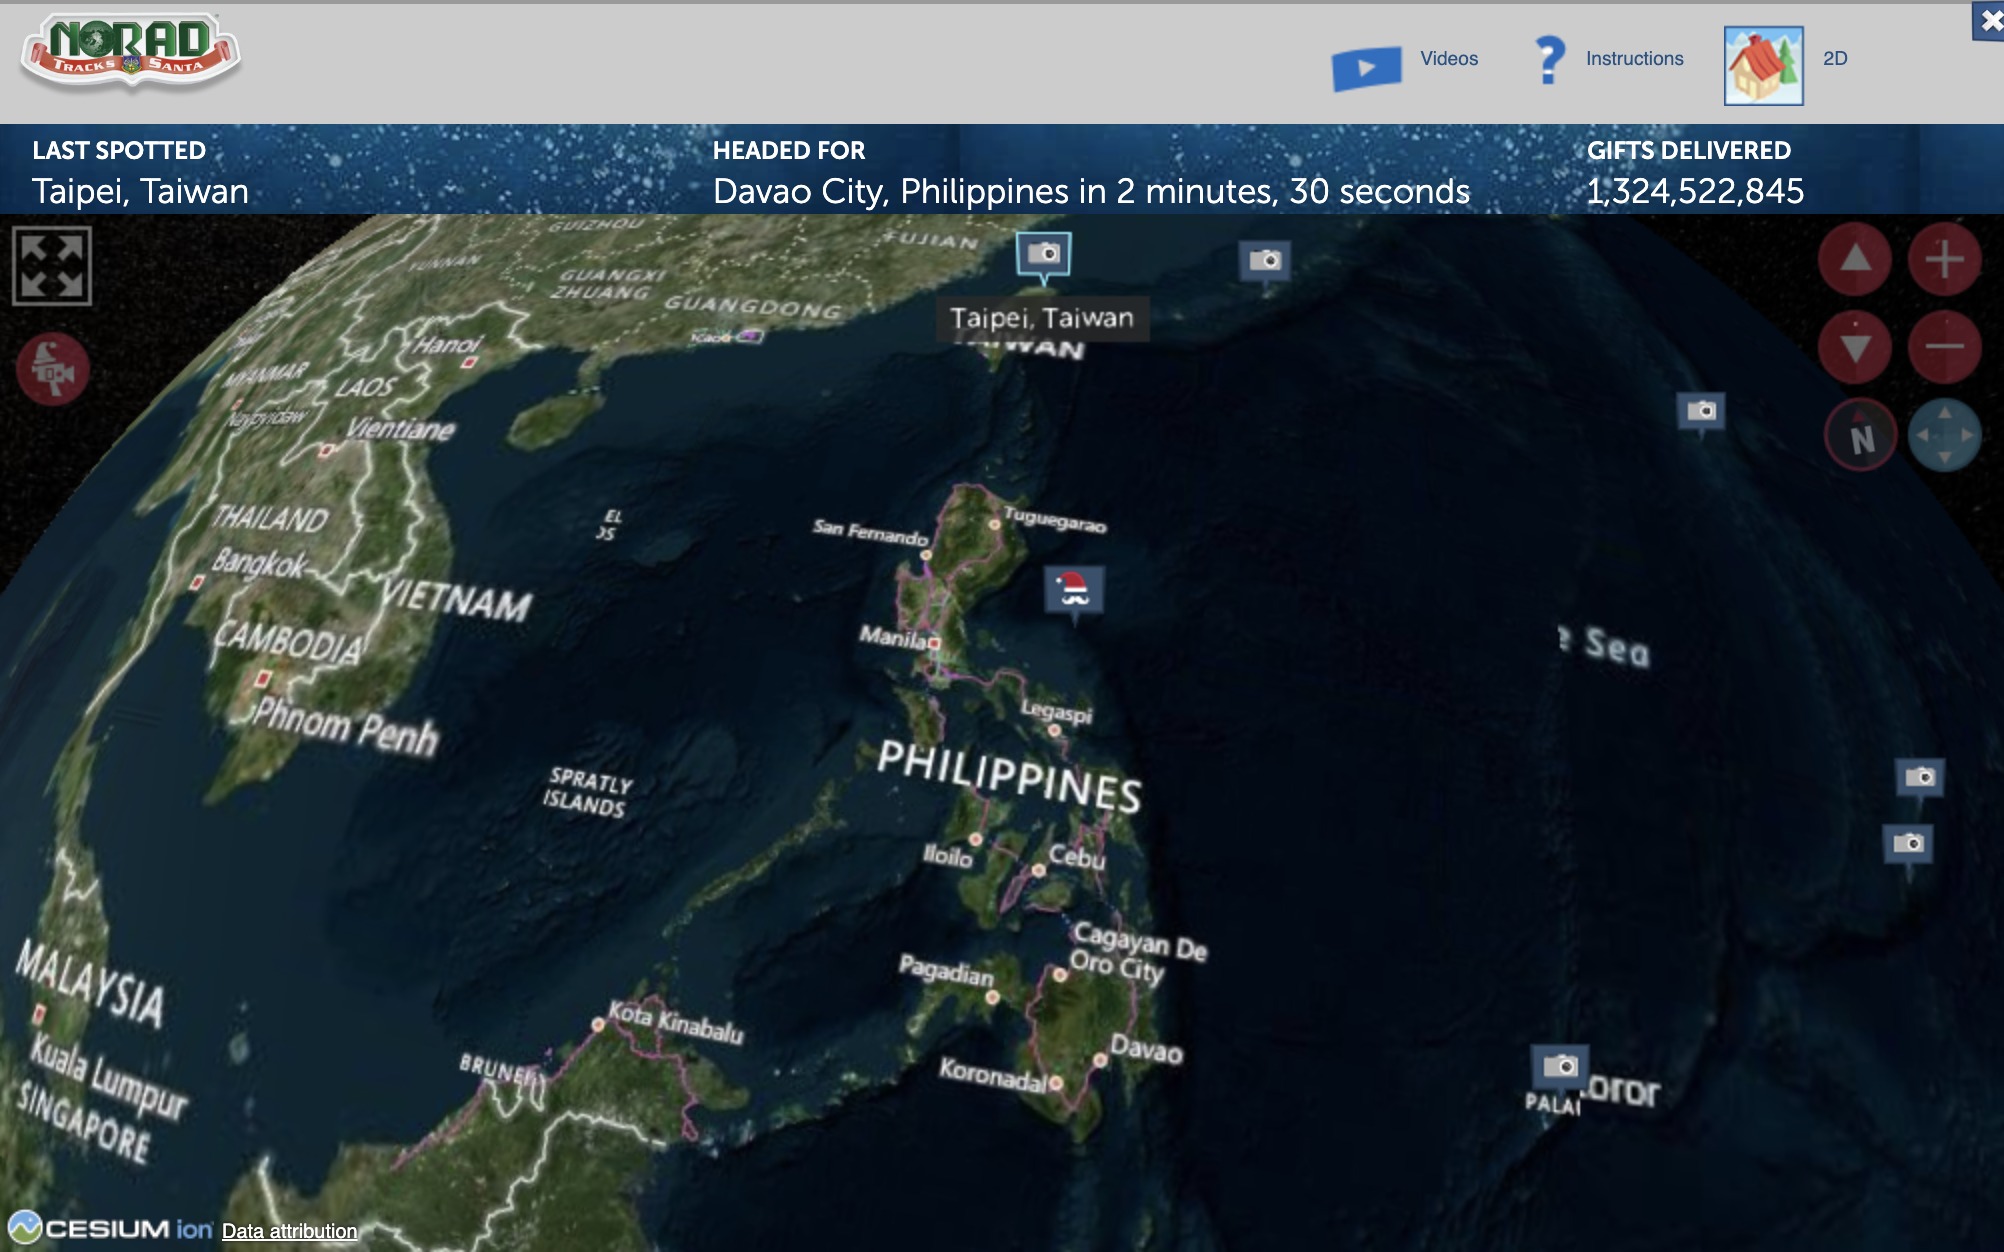The width and height of the screenshot is (2004, 1252).
Task: Click the Headed For Davao City text
Action: click(x=1091, y=191)
